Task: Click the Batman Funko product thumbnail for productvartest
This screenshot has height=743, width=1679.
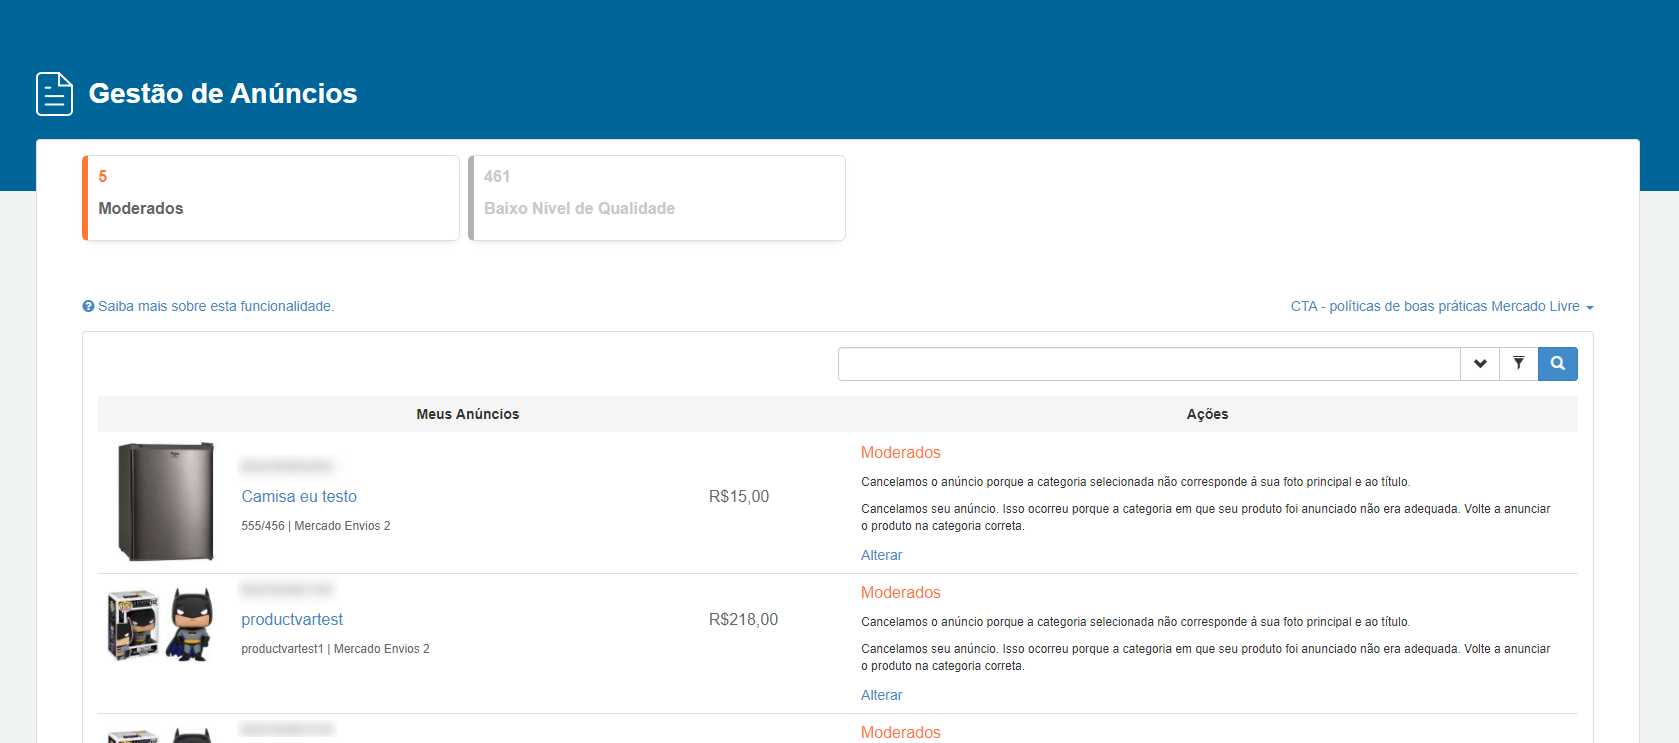Action: tap(161, 624)
